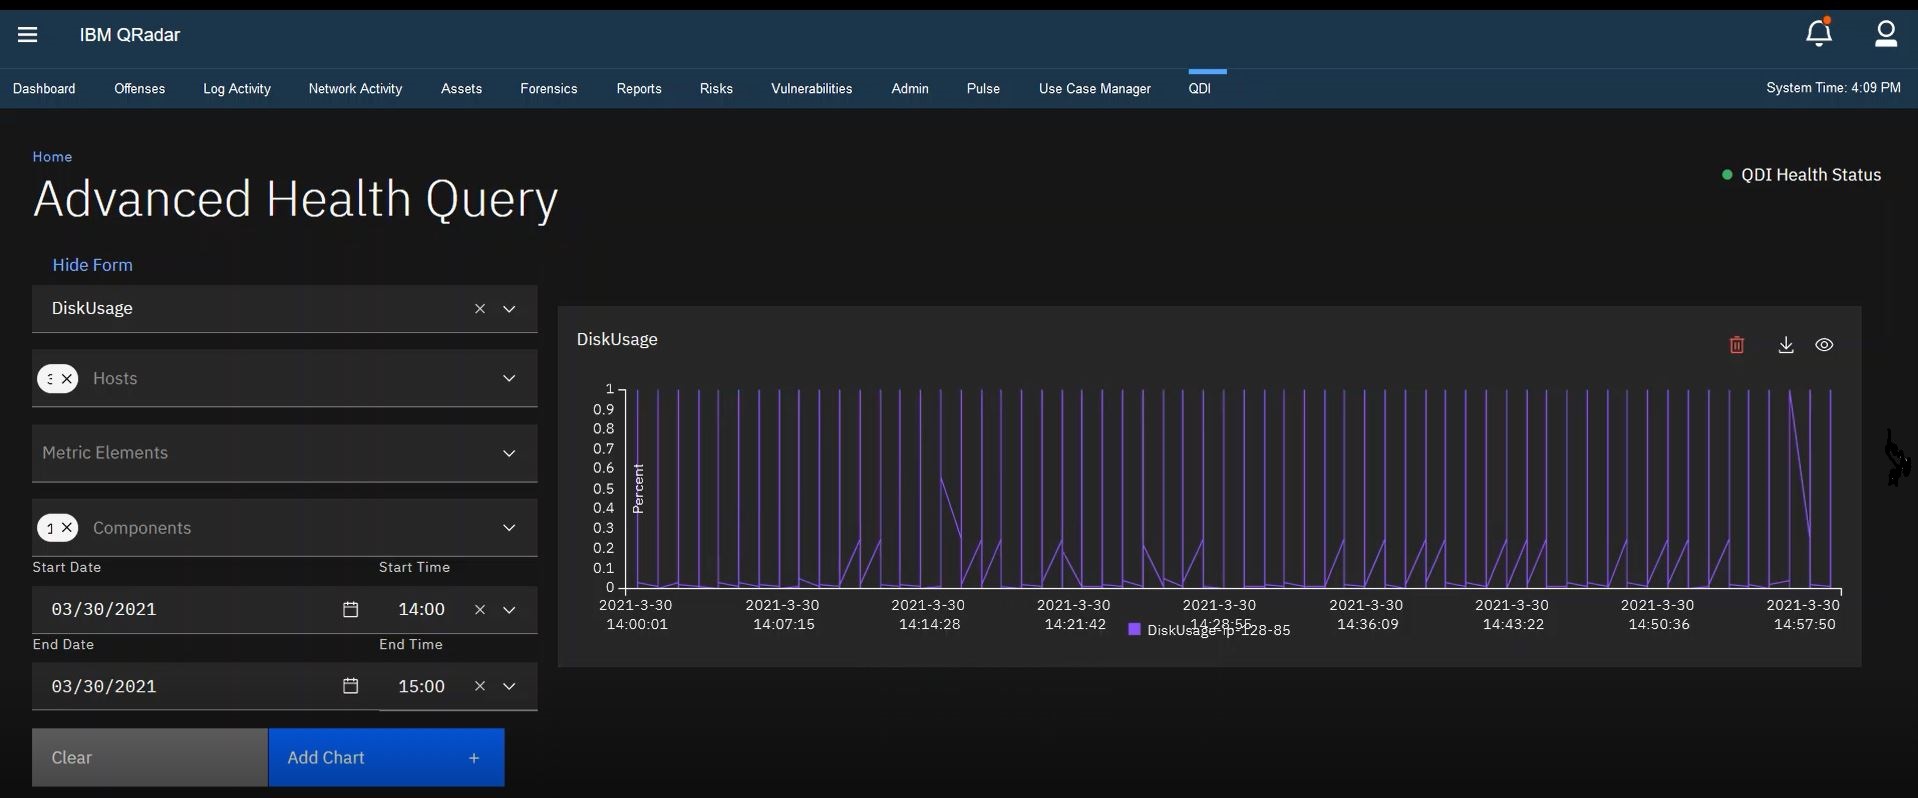The width and height of the screenshot is (1918, 798).
Task: Click the QDI Health Status indicator
Action: click(x=1802, y=175)
